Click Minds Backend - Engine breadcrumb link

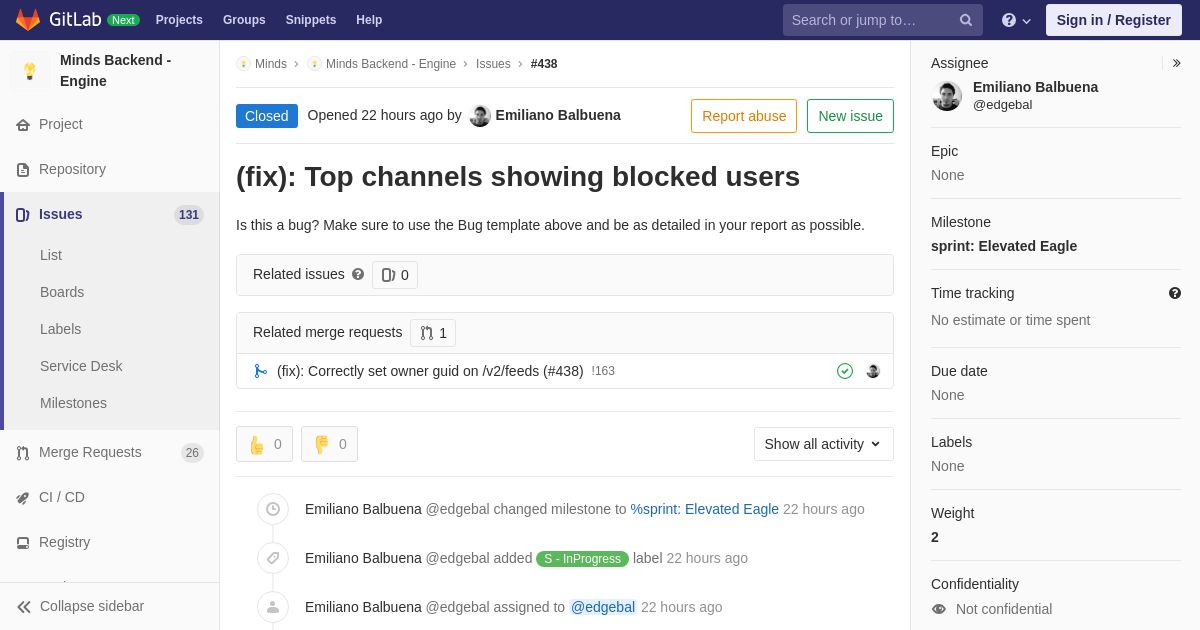pos(391,64)
